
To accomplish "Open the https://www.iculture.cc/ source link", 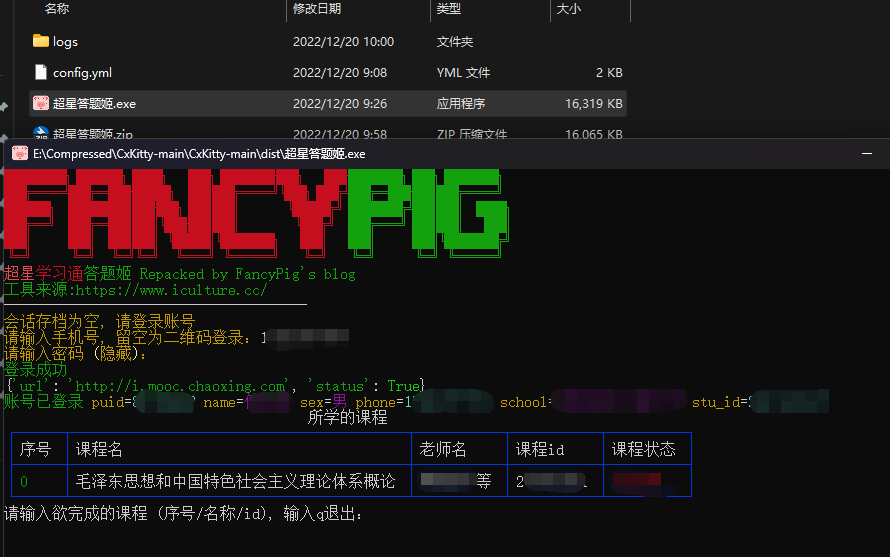I will [171, 290].
